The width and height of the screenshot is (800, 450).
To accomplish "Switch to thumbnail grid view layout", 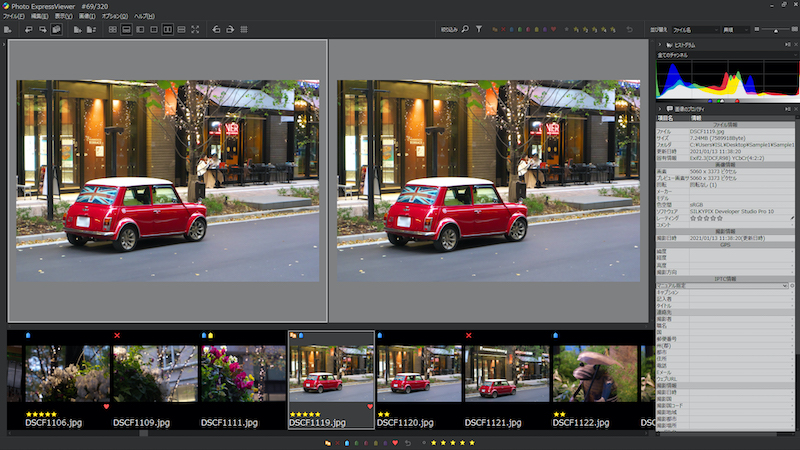I will coord(113,30).
